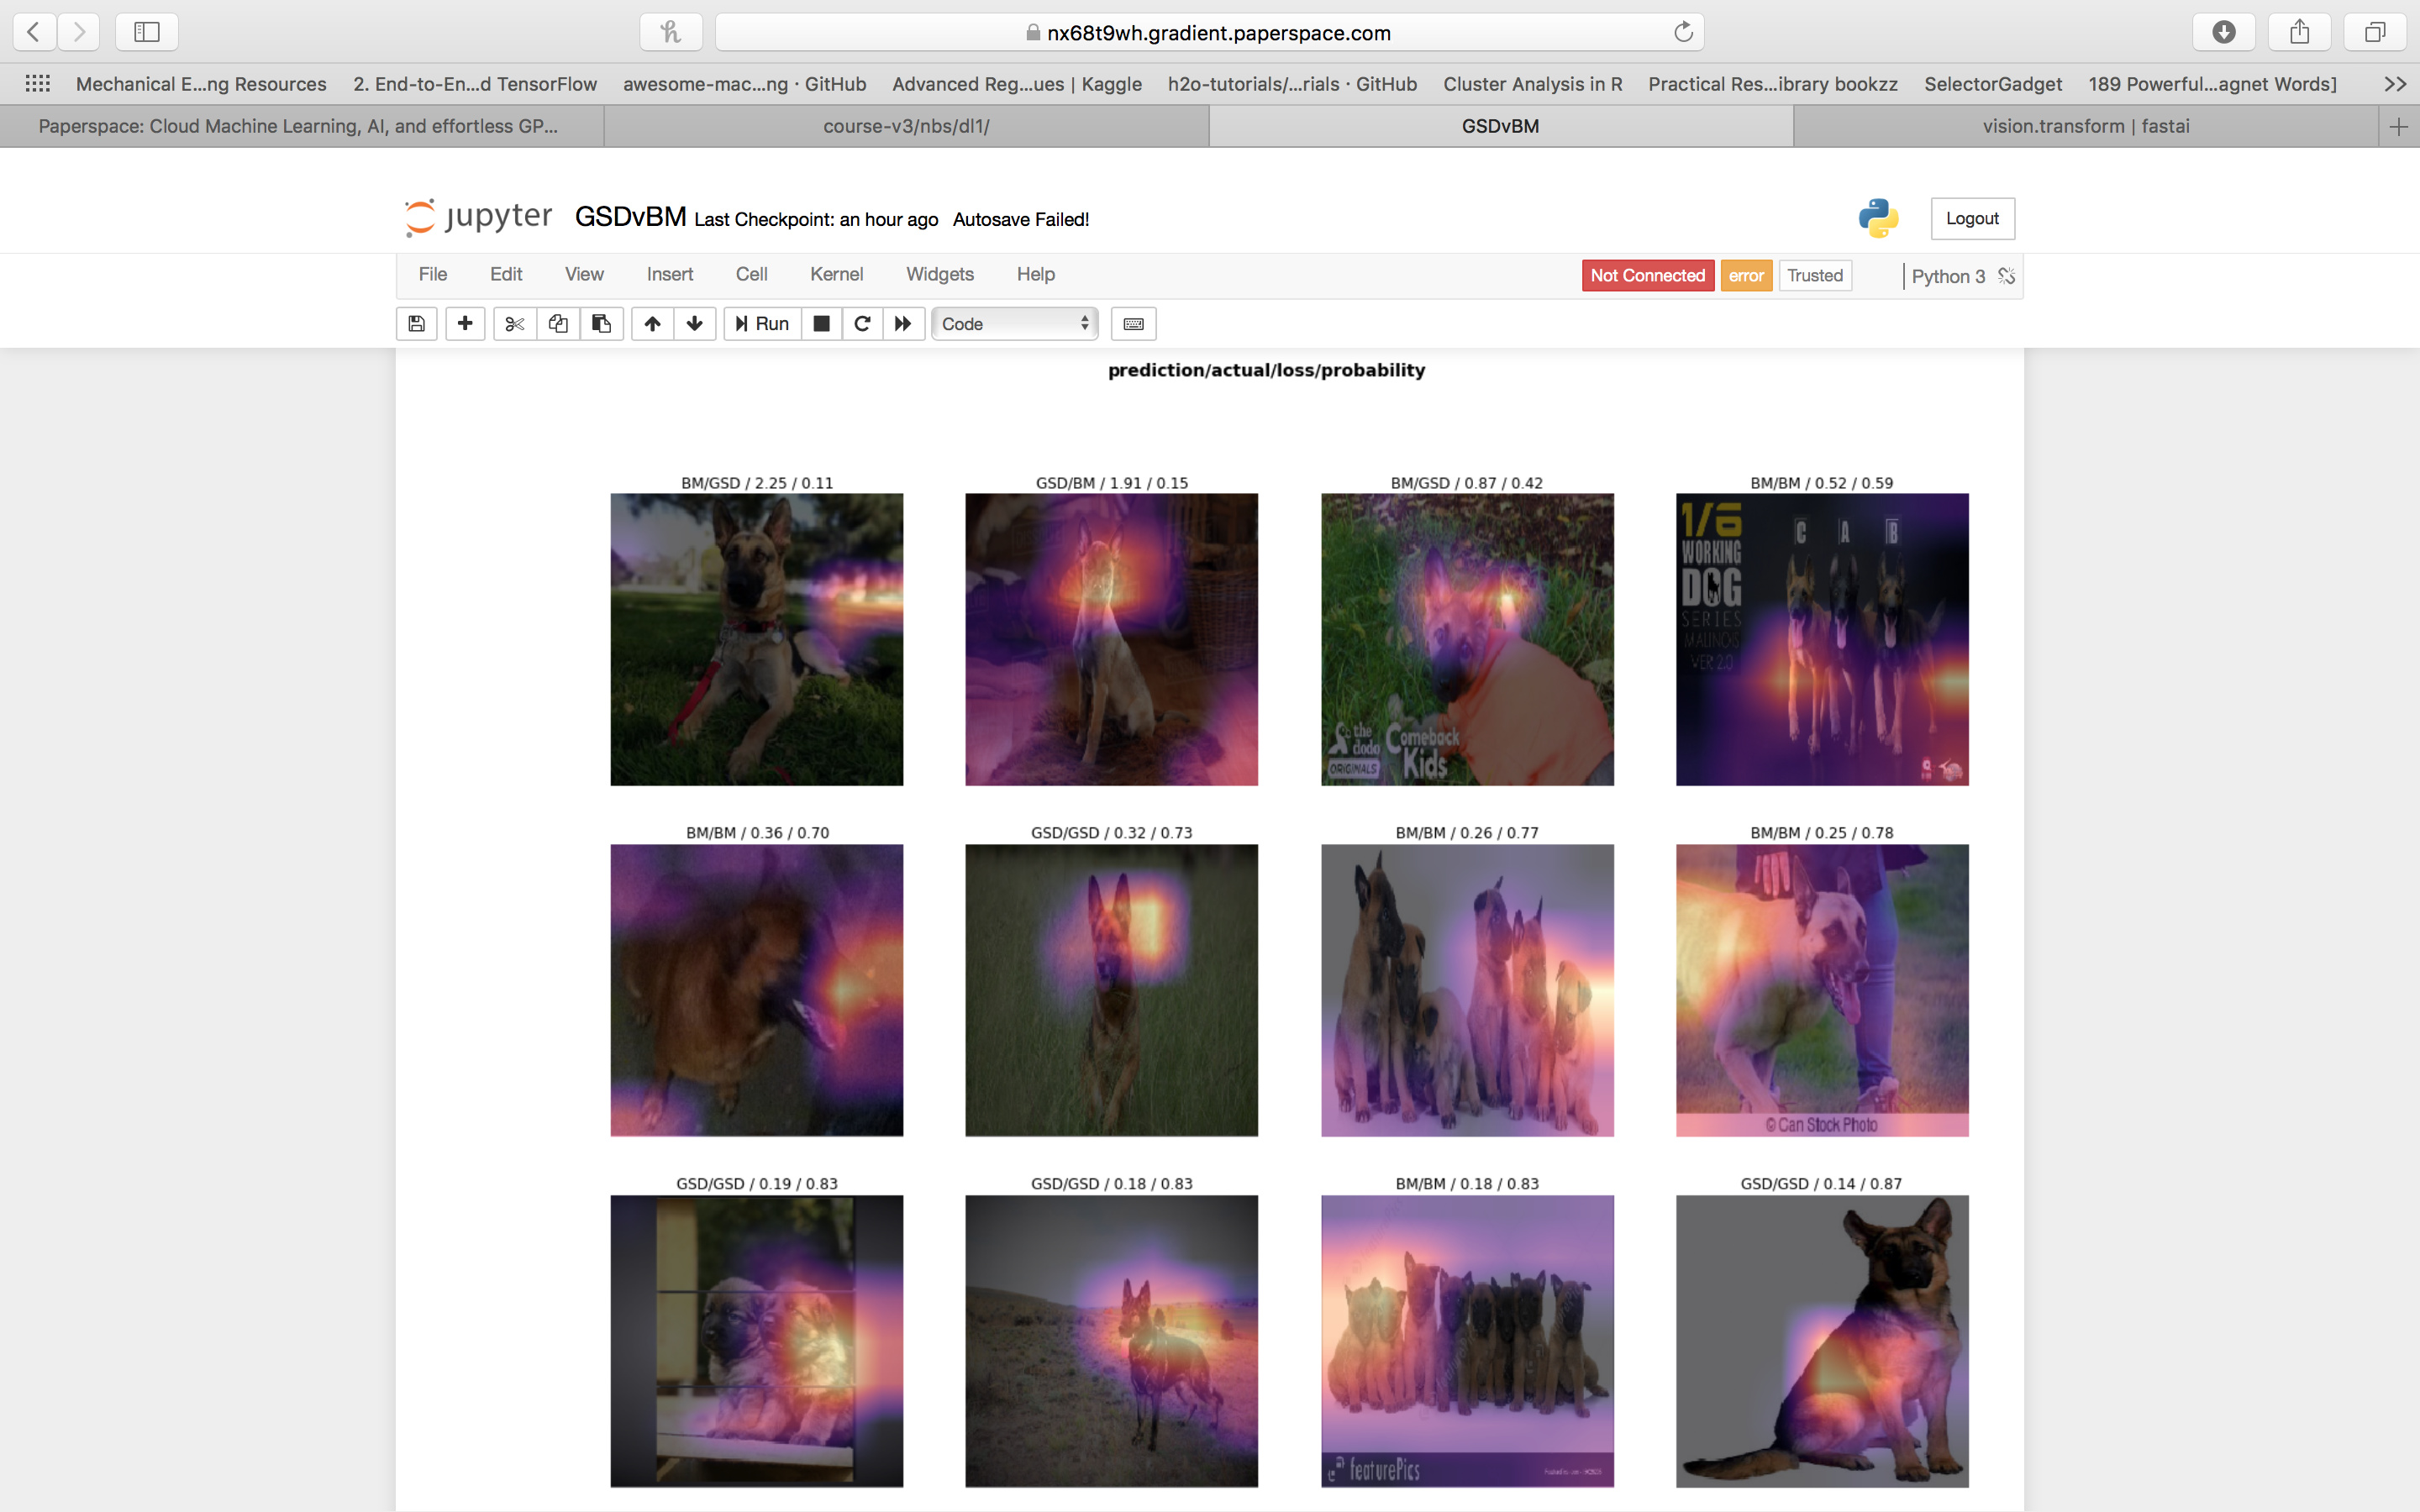Click the Logout button
Image resolution: width=2420 pixels, height=1512 pixels.
coord(1971,218)
